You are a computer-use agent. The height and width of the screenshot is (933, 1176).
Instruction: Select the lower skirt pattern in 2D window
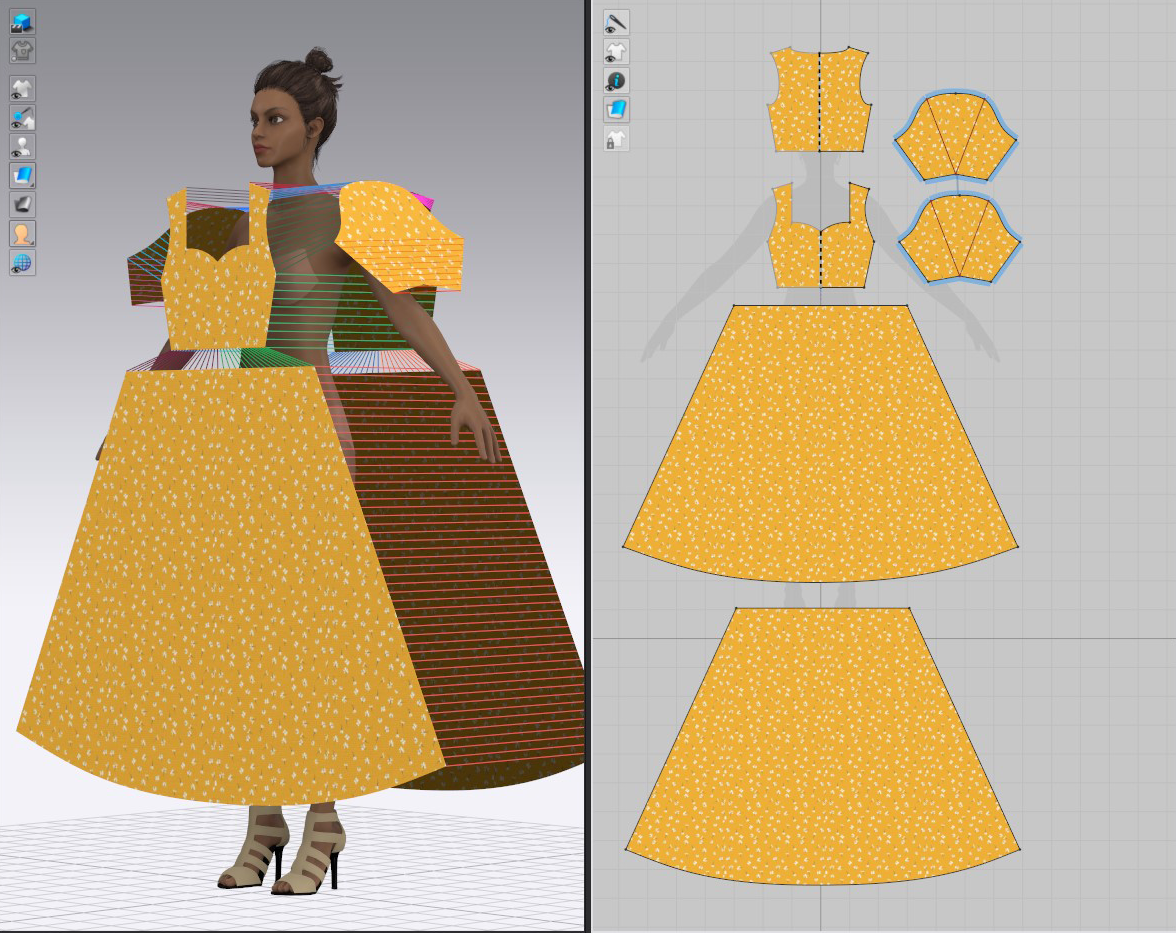tap(822, 750)
